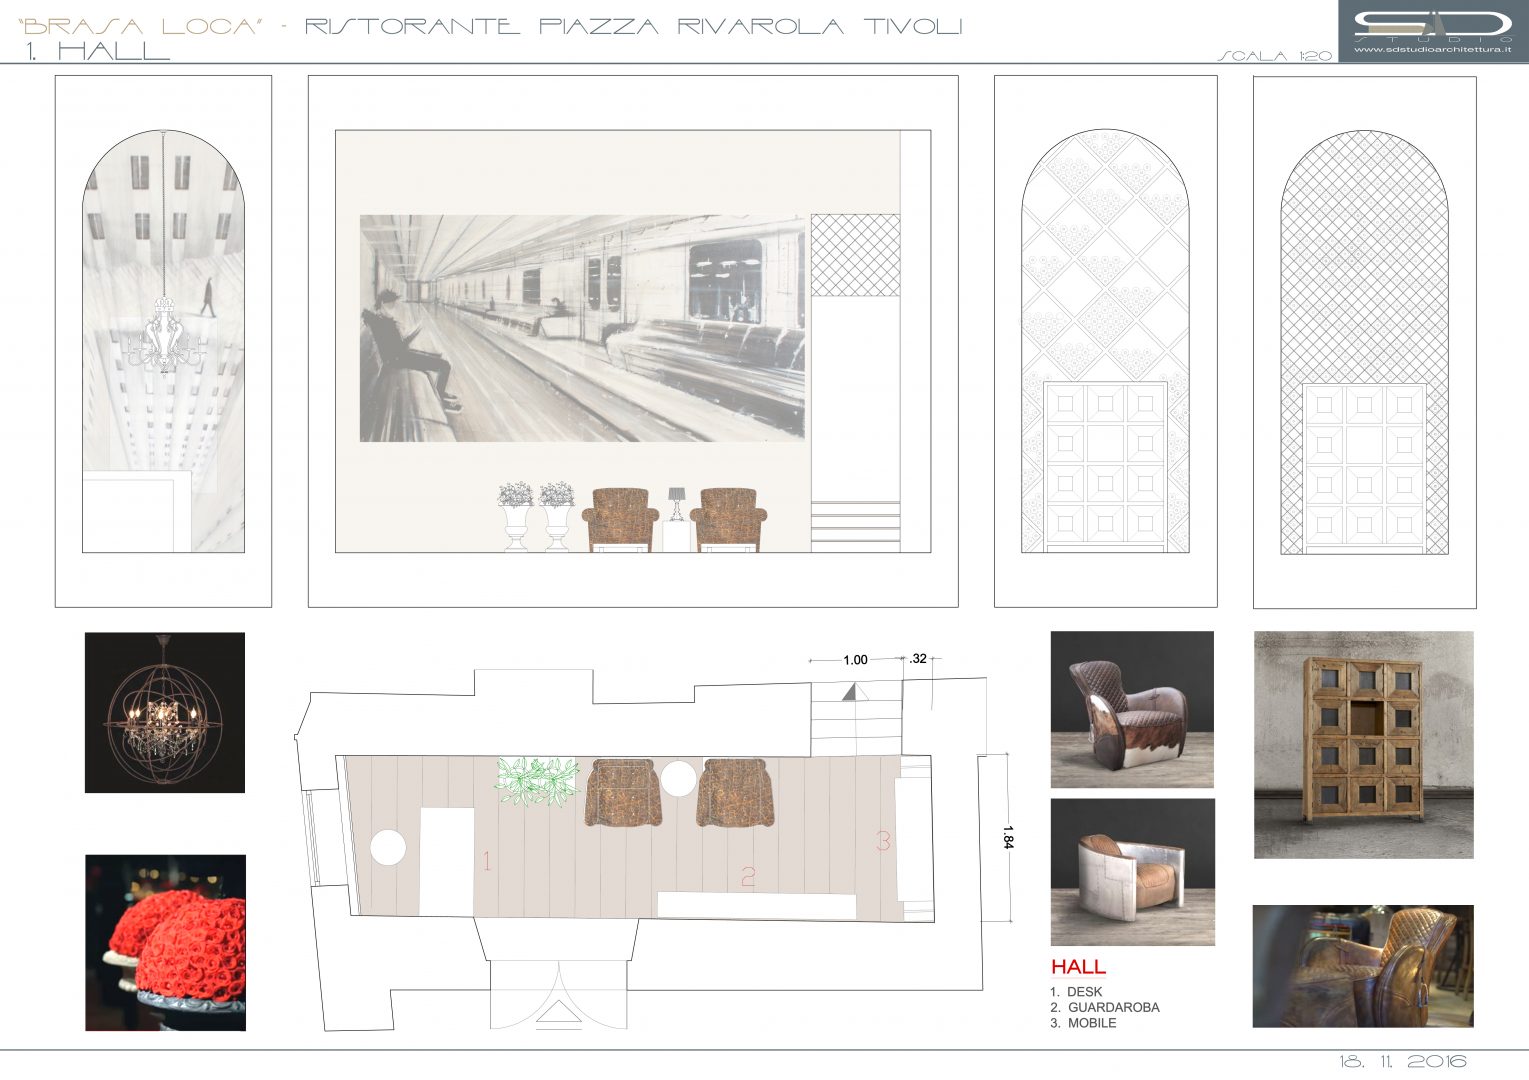Open the cowhide leather armchair photo
The width and height of the screenshot is (1529, 1080).
(1132, 709)
